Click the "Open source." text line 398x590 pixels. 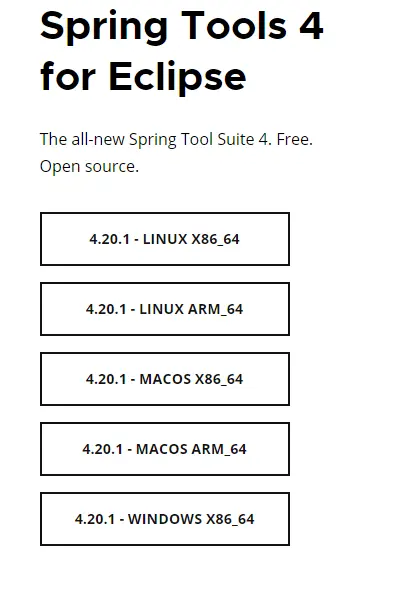90,166
